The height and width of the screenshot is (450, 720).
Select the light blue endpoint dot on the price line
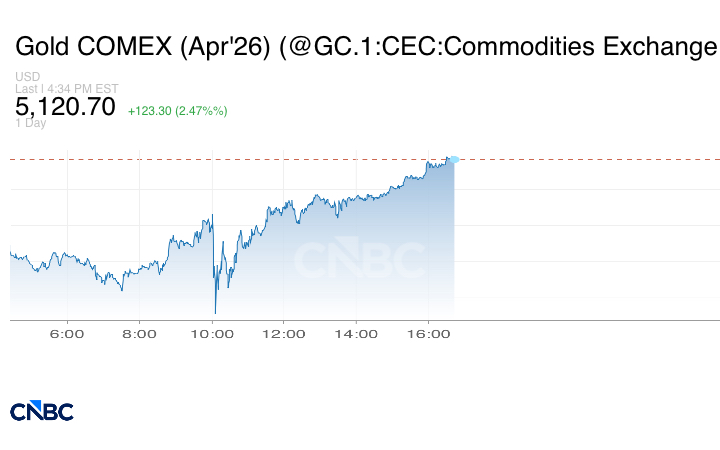click(x=454, y=159)
